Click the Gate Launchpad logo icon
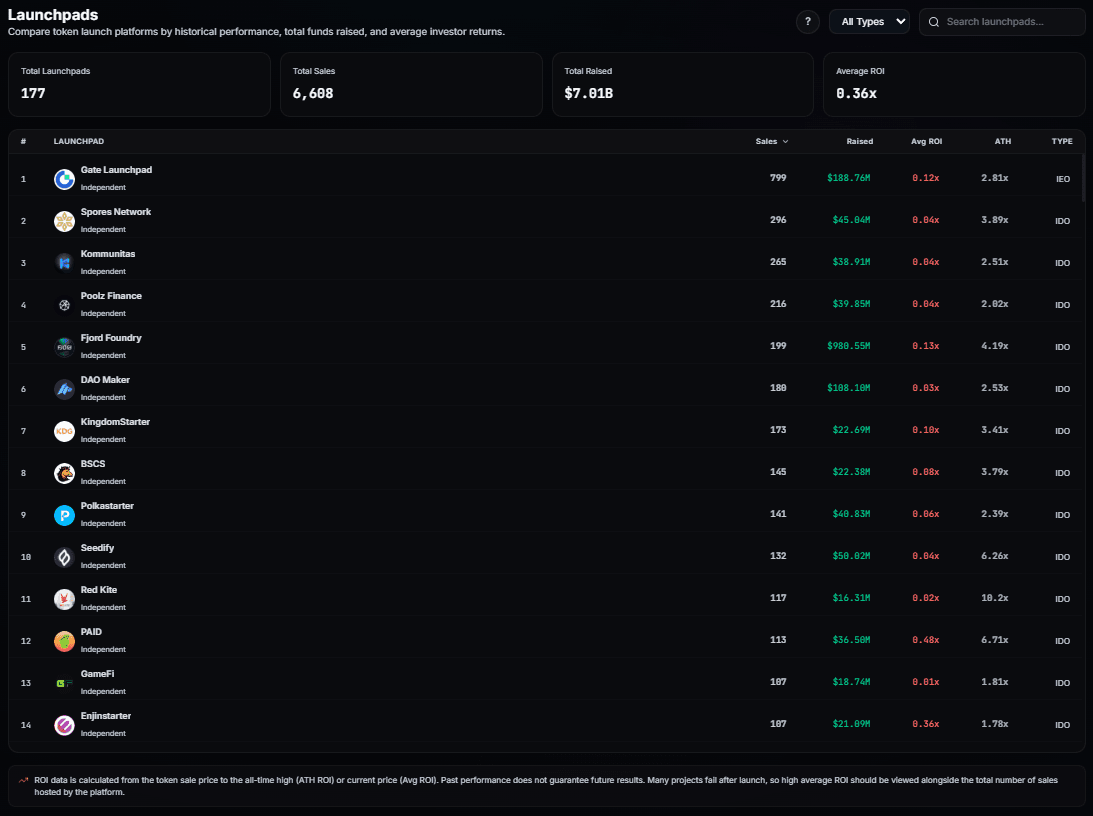 point(64,179)
